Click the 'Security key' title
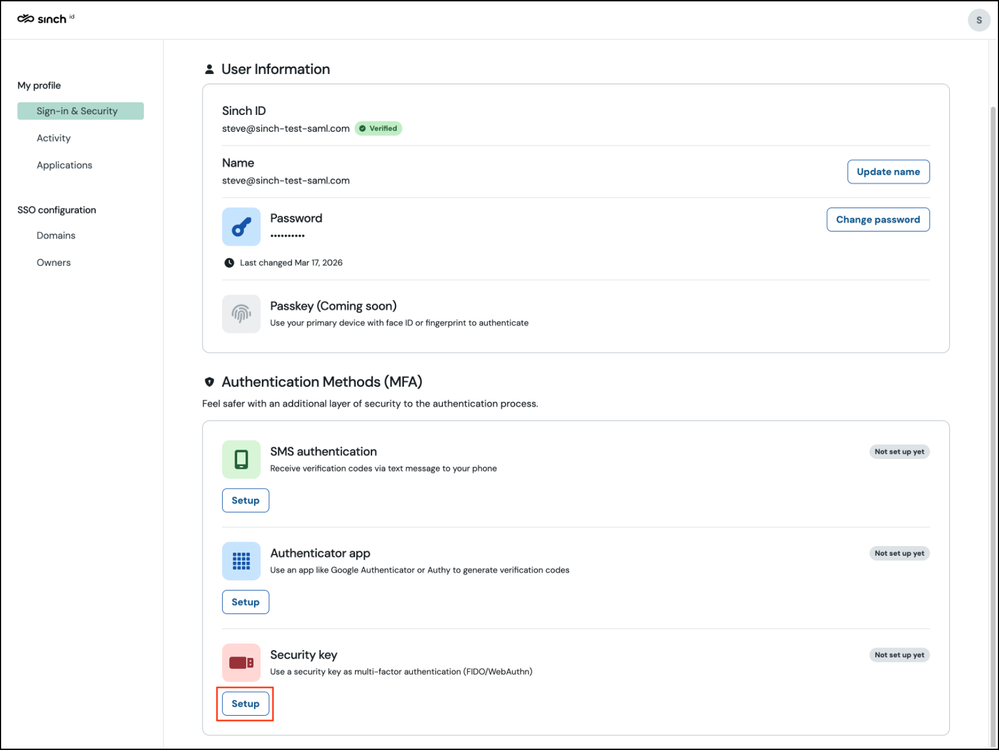 (x=304, y=655)
